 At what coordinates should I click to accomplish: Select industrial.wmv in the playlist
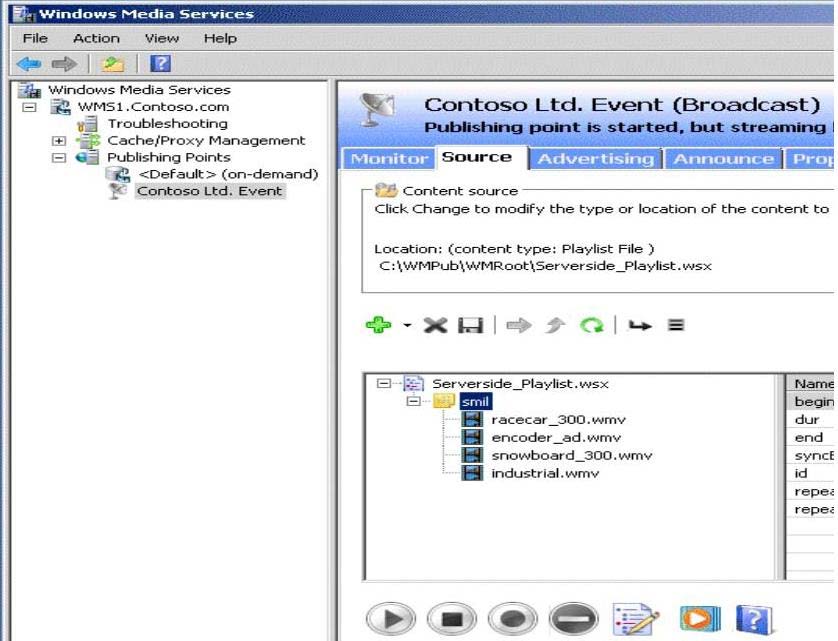pyautogui.click(x=545, y=473)
